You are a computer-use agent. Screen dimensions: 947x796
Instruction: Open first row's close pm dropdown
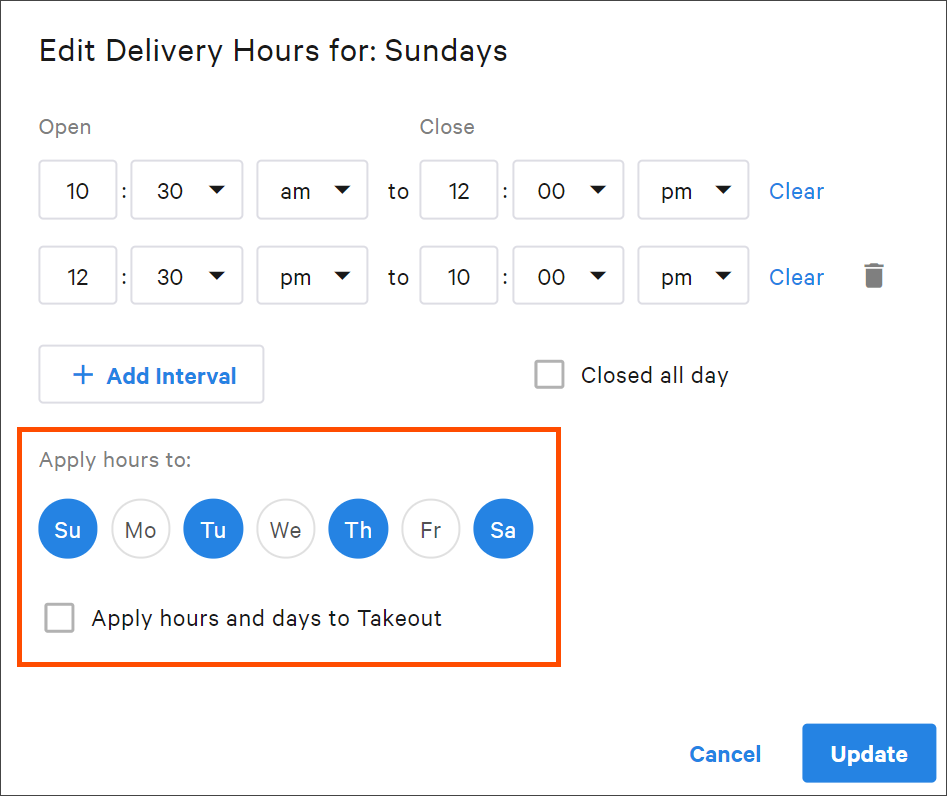click(x=693, y=190)
